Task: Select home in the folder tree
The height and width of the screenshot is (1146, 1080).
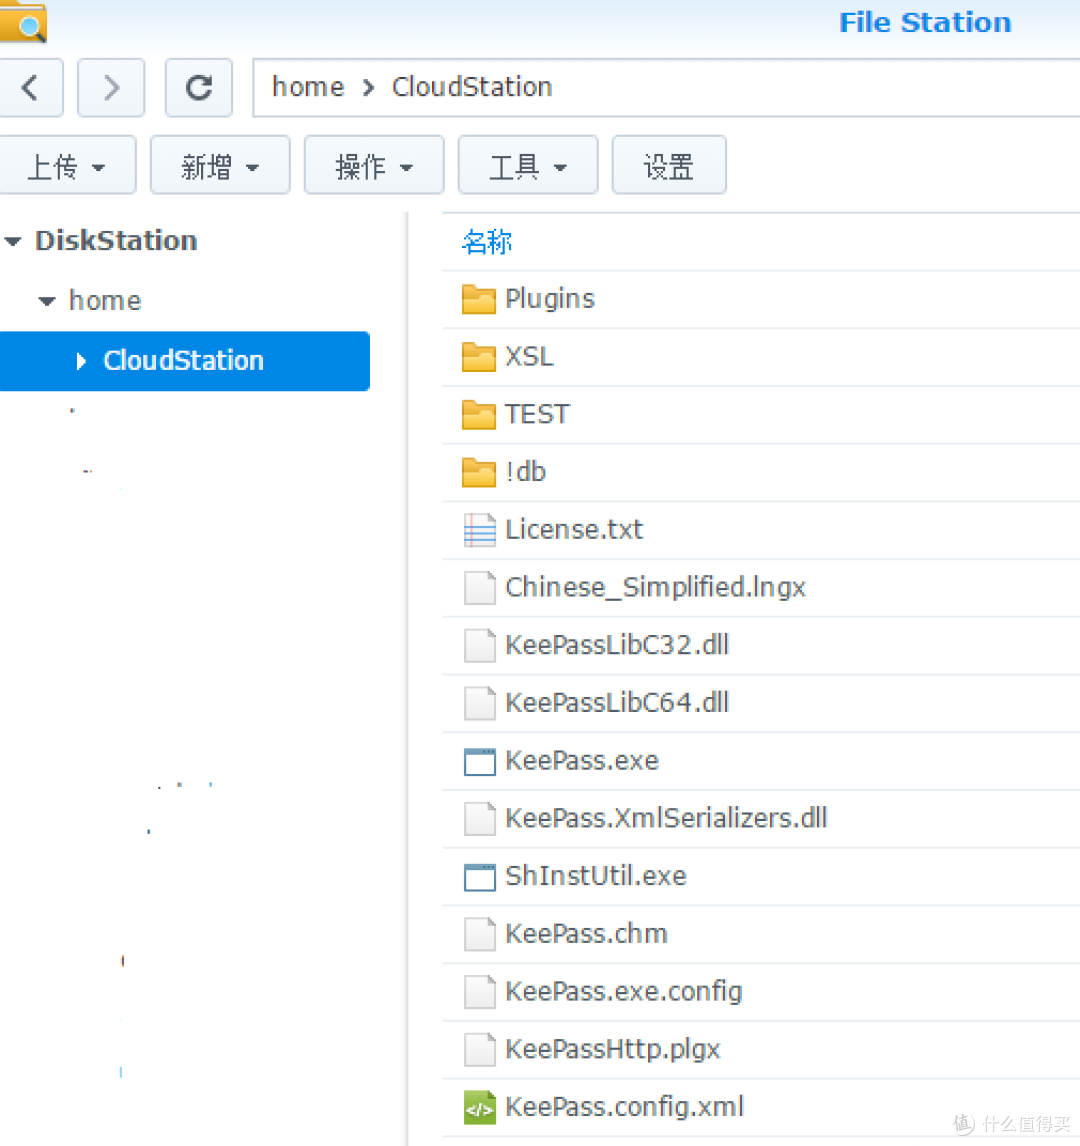Action: pyautogui.click(x=105, y=300)
